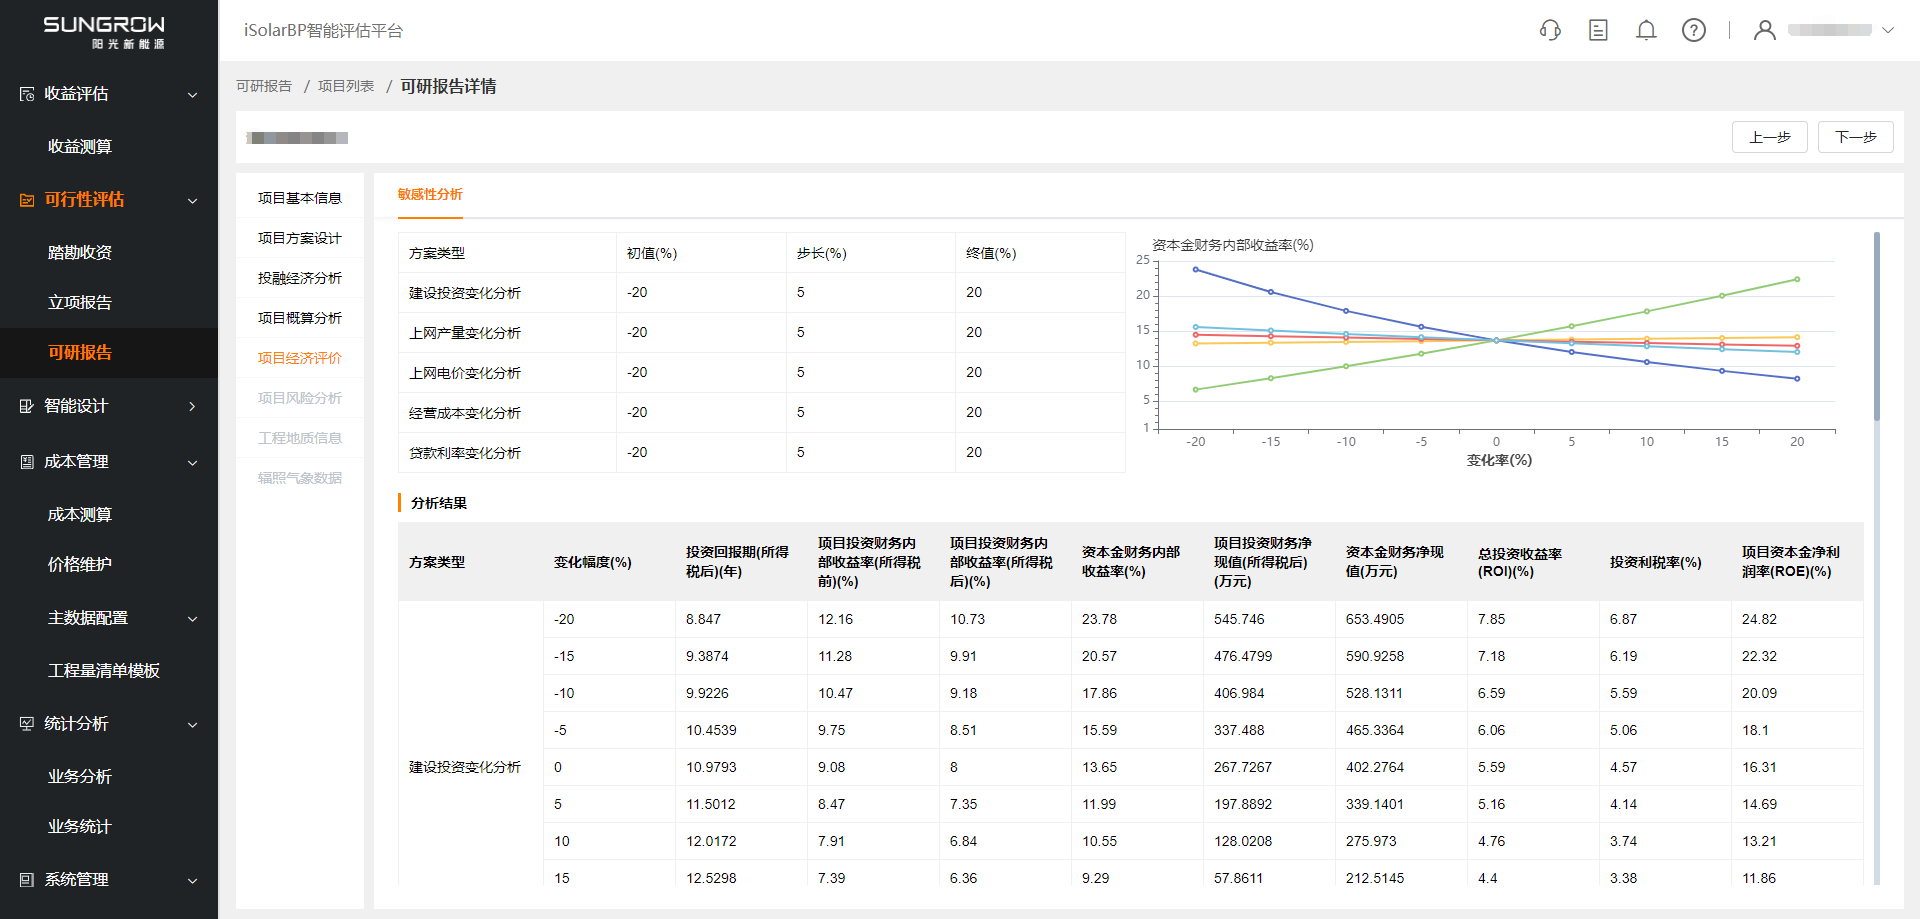Click the 成本管理 sidebar icon
Screen dimensions: 1920x919
27,462
